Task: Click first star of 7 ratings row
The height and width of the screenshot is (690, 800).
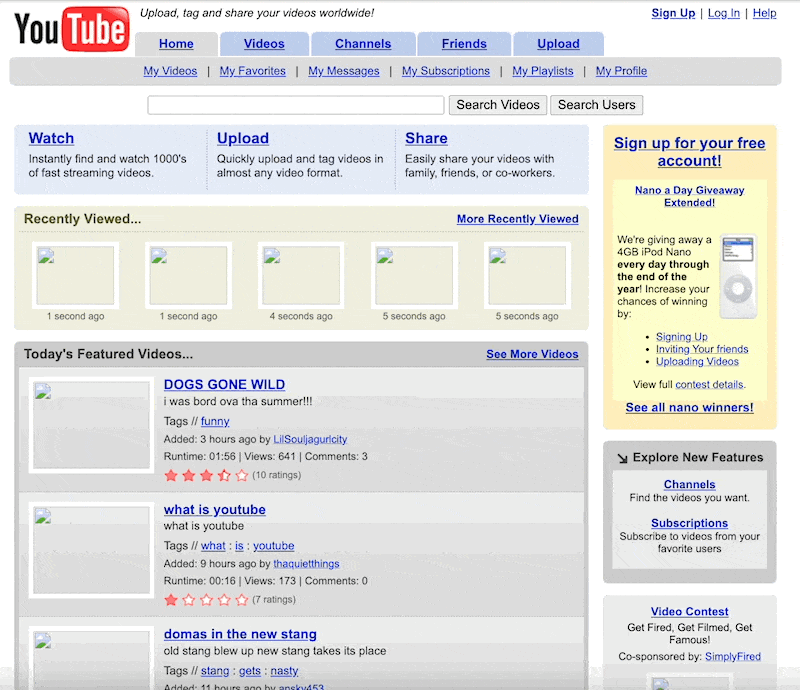Action: pos(171,600)
